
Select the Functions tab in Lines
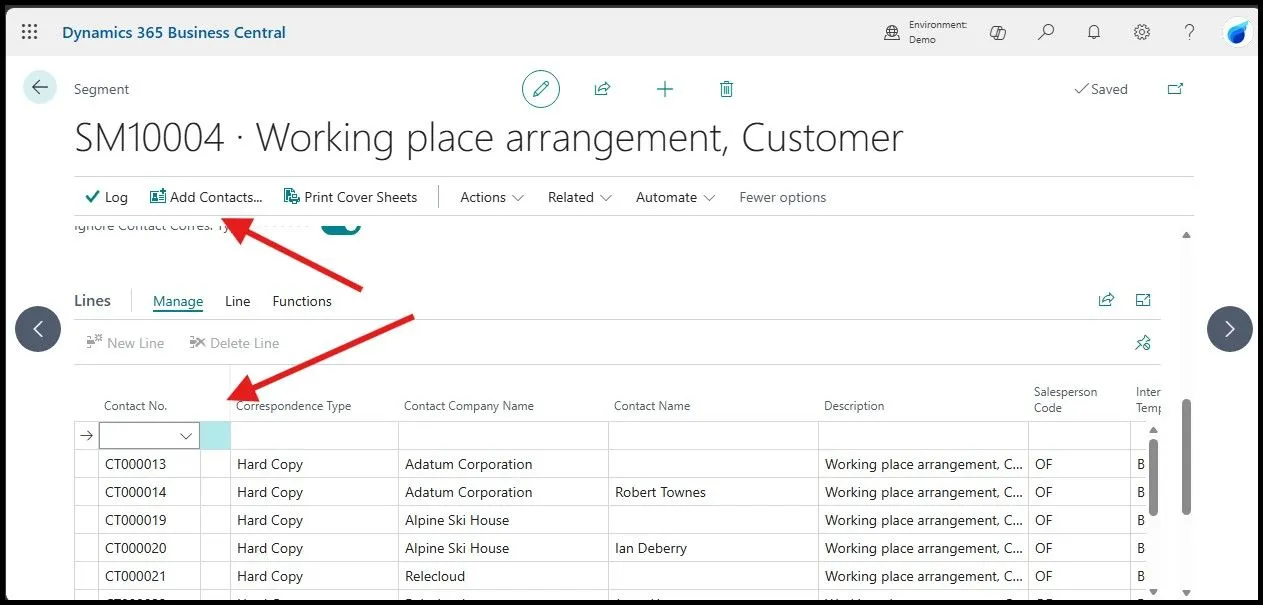coord(302,301)
